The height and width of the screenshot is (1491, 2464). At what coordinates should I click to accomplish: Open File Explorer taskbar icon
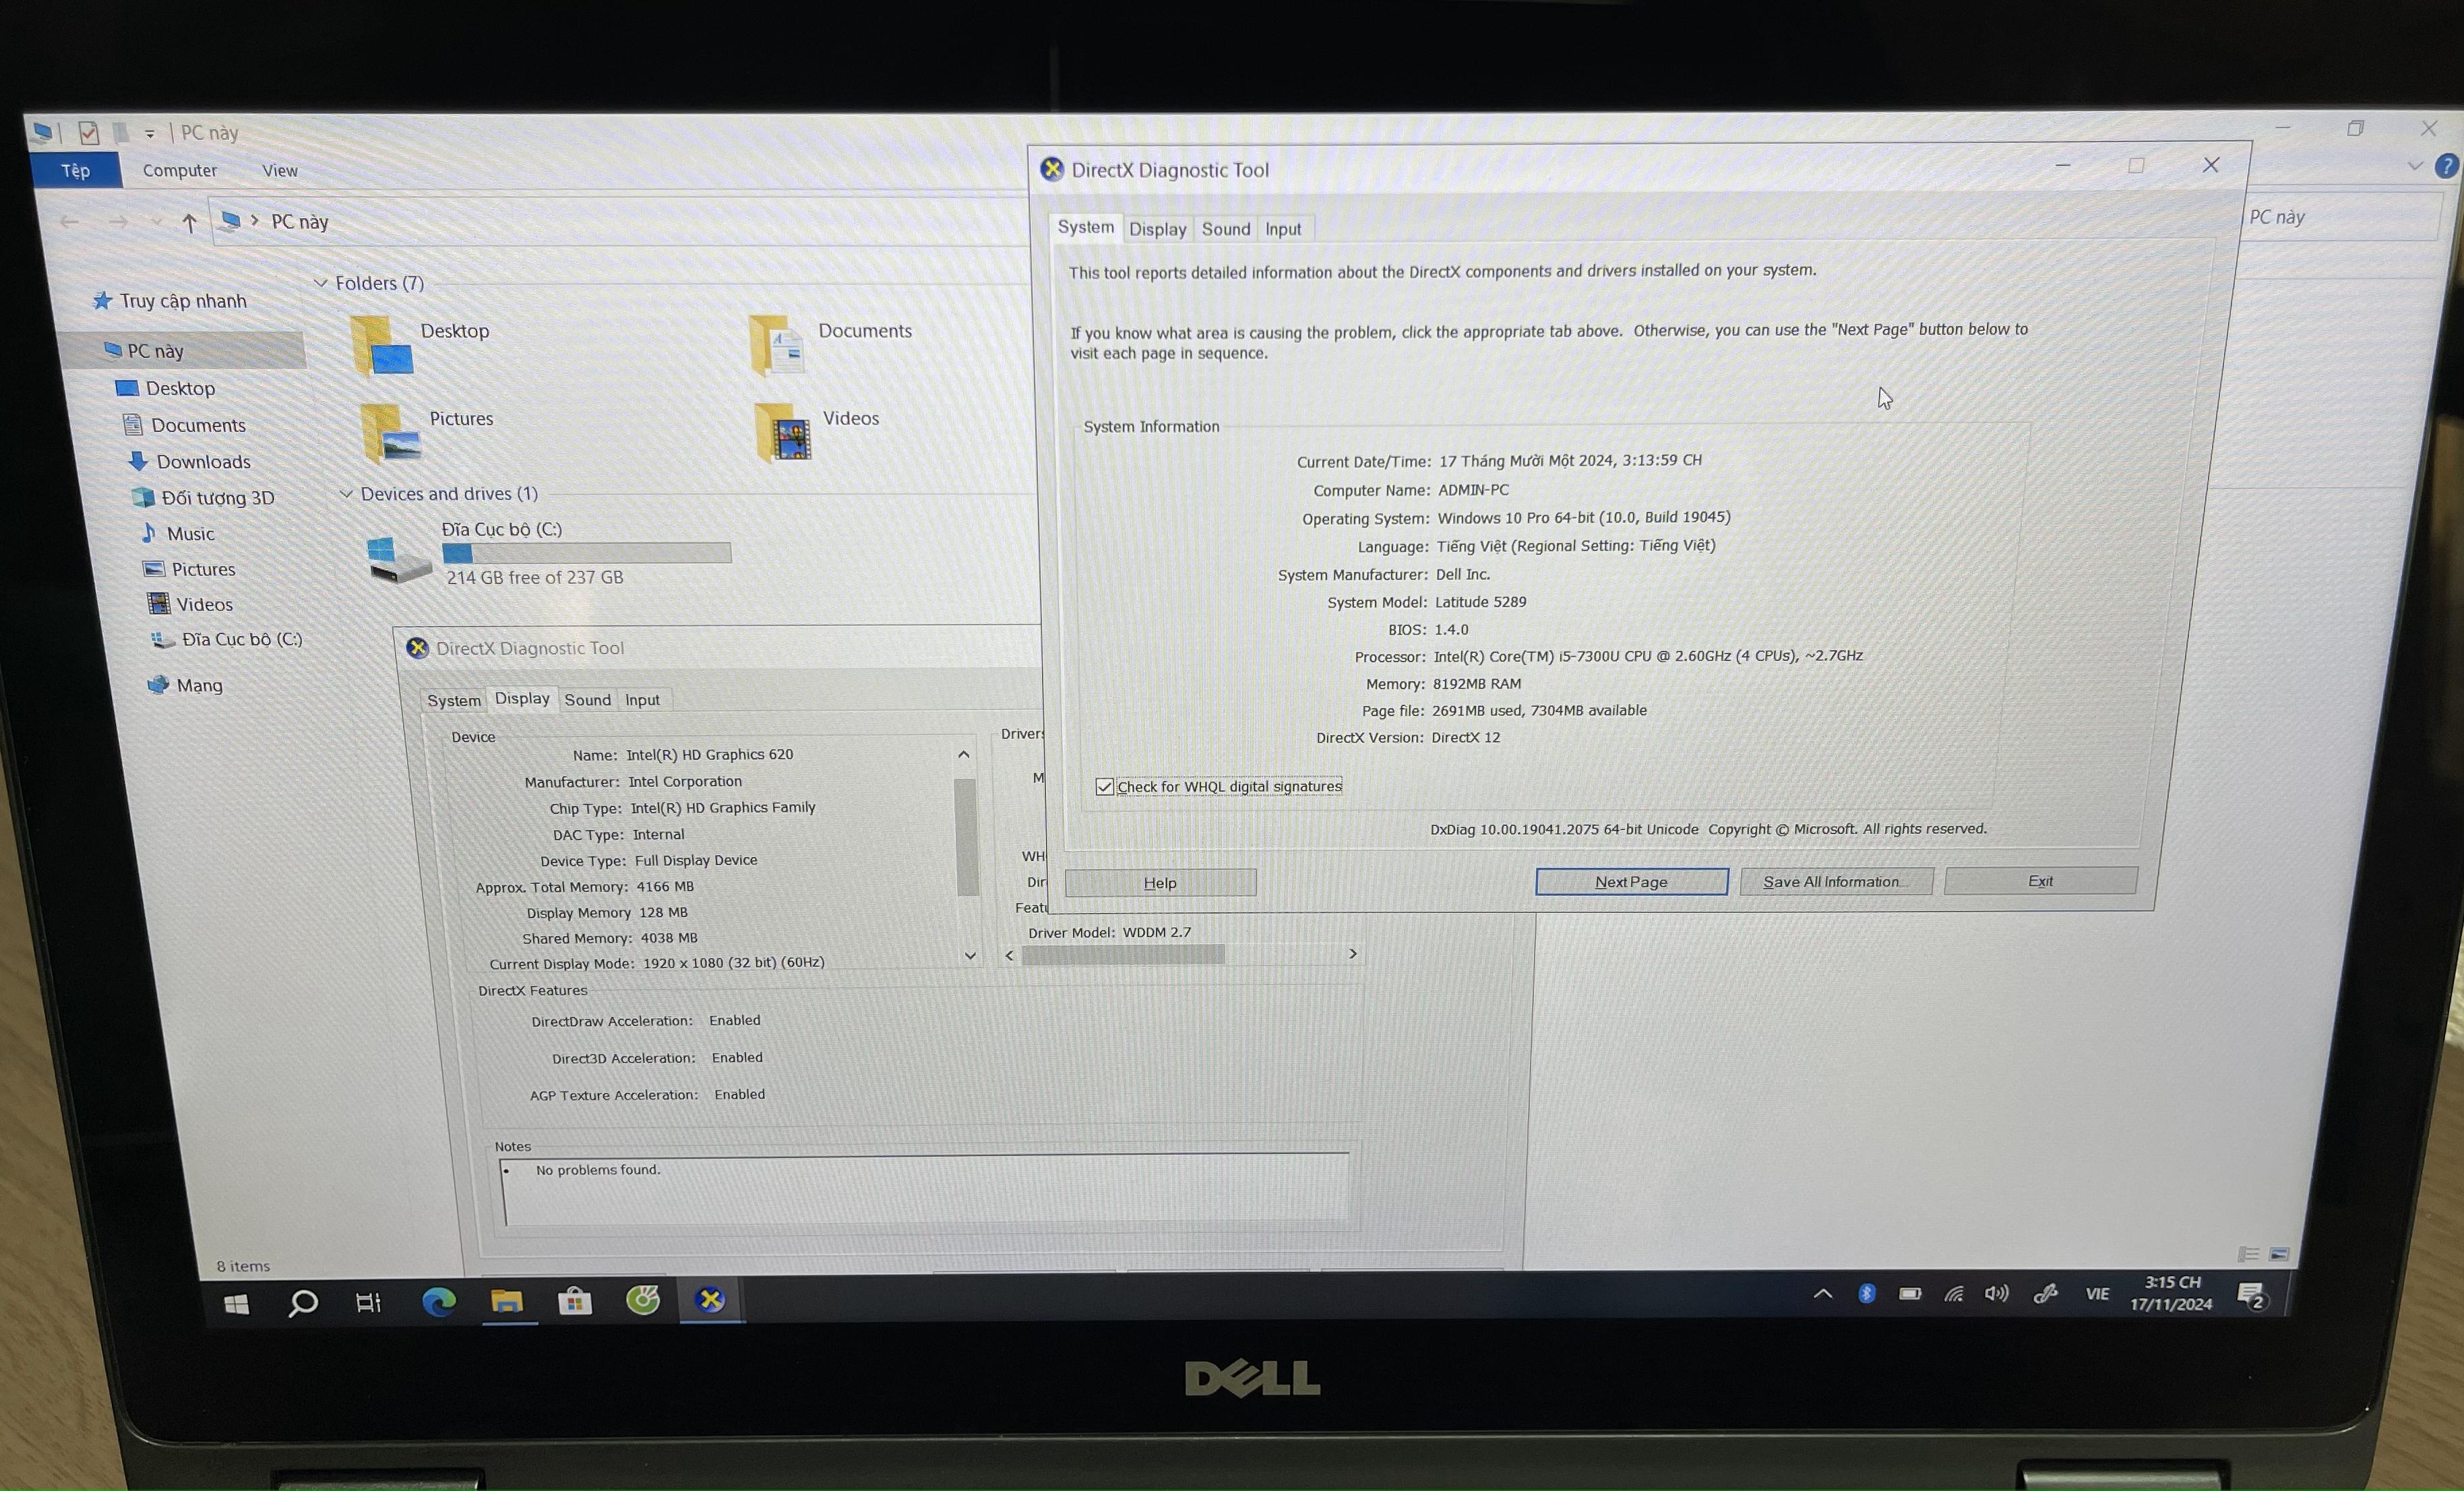tap(507, 1301)
